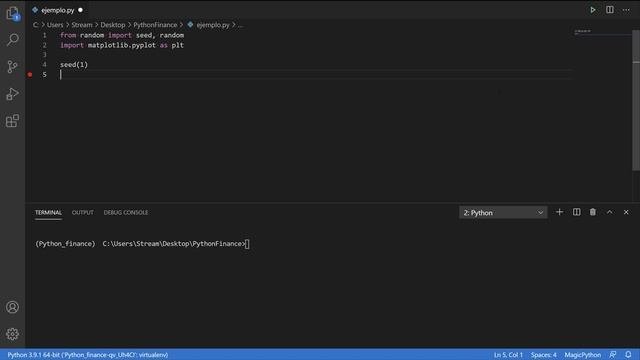Image resolution: width=640 pixels, height=360 pixels.
Task: Run Python file with play button
Action: click(x=593, y=10)
